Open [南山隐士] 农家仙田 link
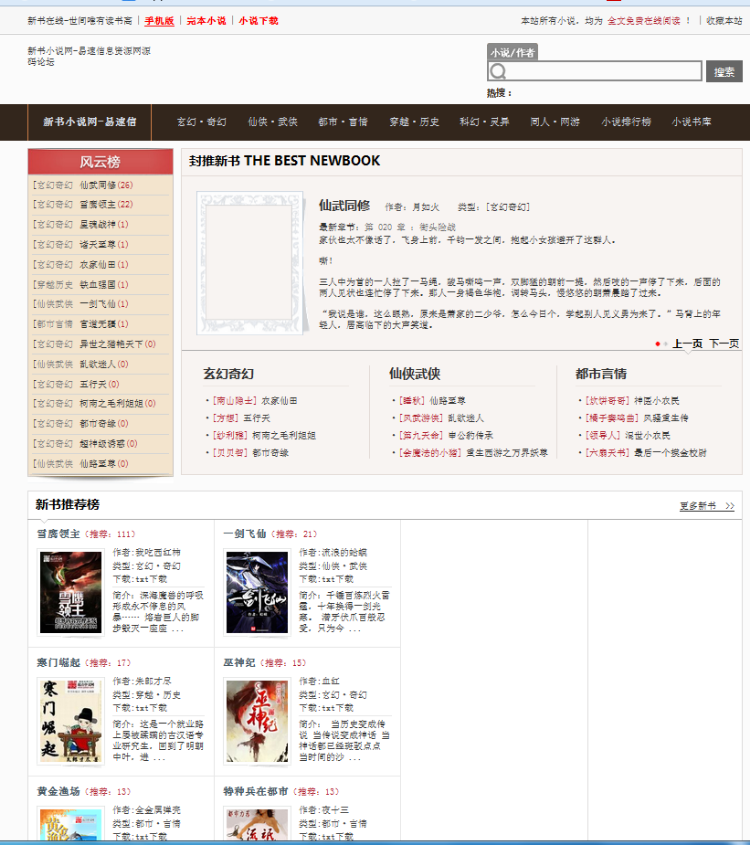This screenshot has height=845, width=750. 255,401
